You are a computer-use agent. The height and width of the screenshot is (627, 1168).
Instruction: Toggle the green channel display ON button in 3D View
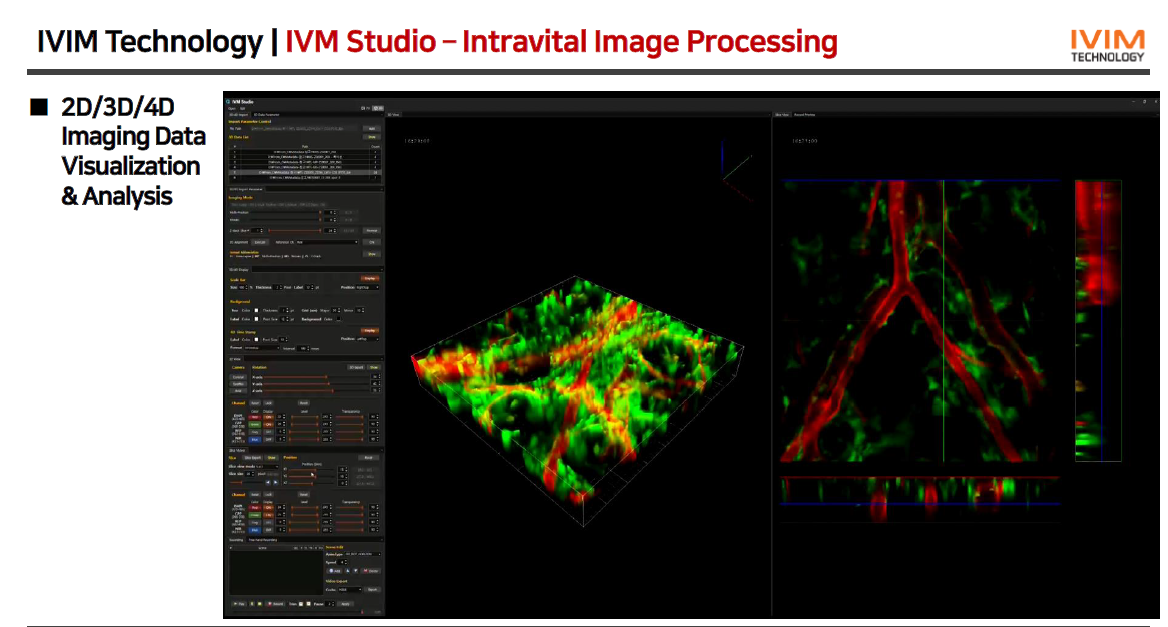pyautogui.click(x=269, y=424)
